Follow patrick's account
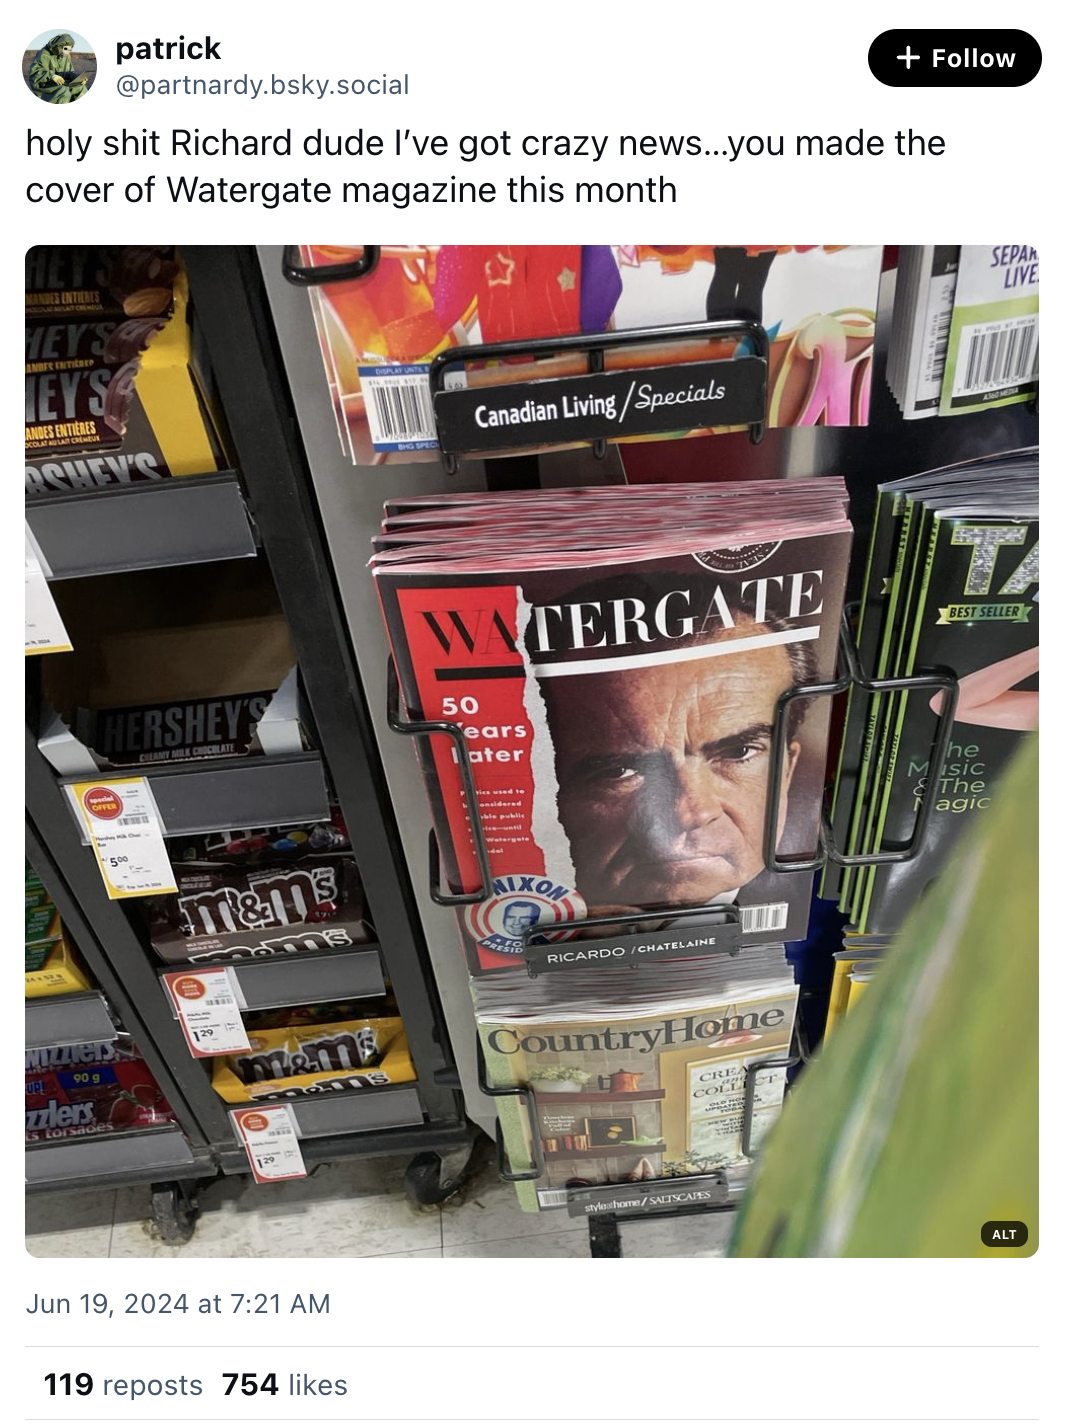Viewport: 1070px width, 1424px height. point(954,58)
